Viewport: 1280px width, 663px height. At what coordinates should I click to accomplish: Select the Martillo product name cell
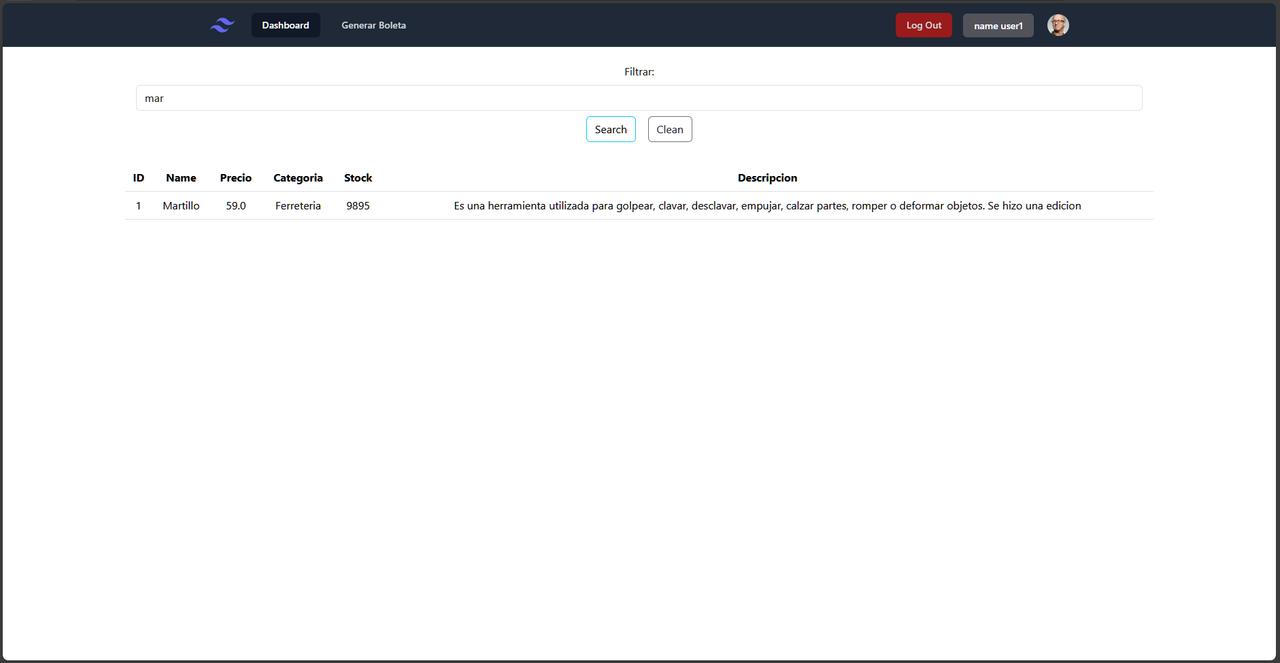point(181,205)
